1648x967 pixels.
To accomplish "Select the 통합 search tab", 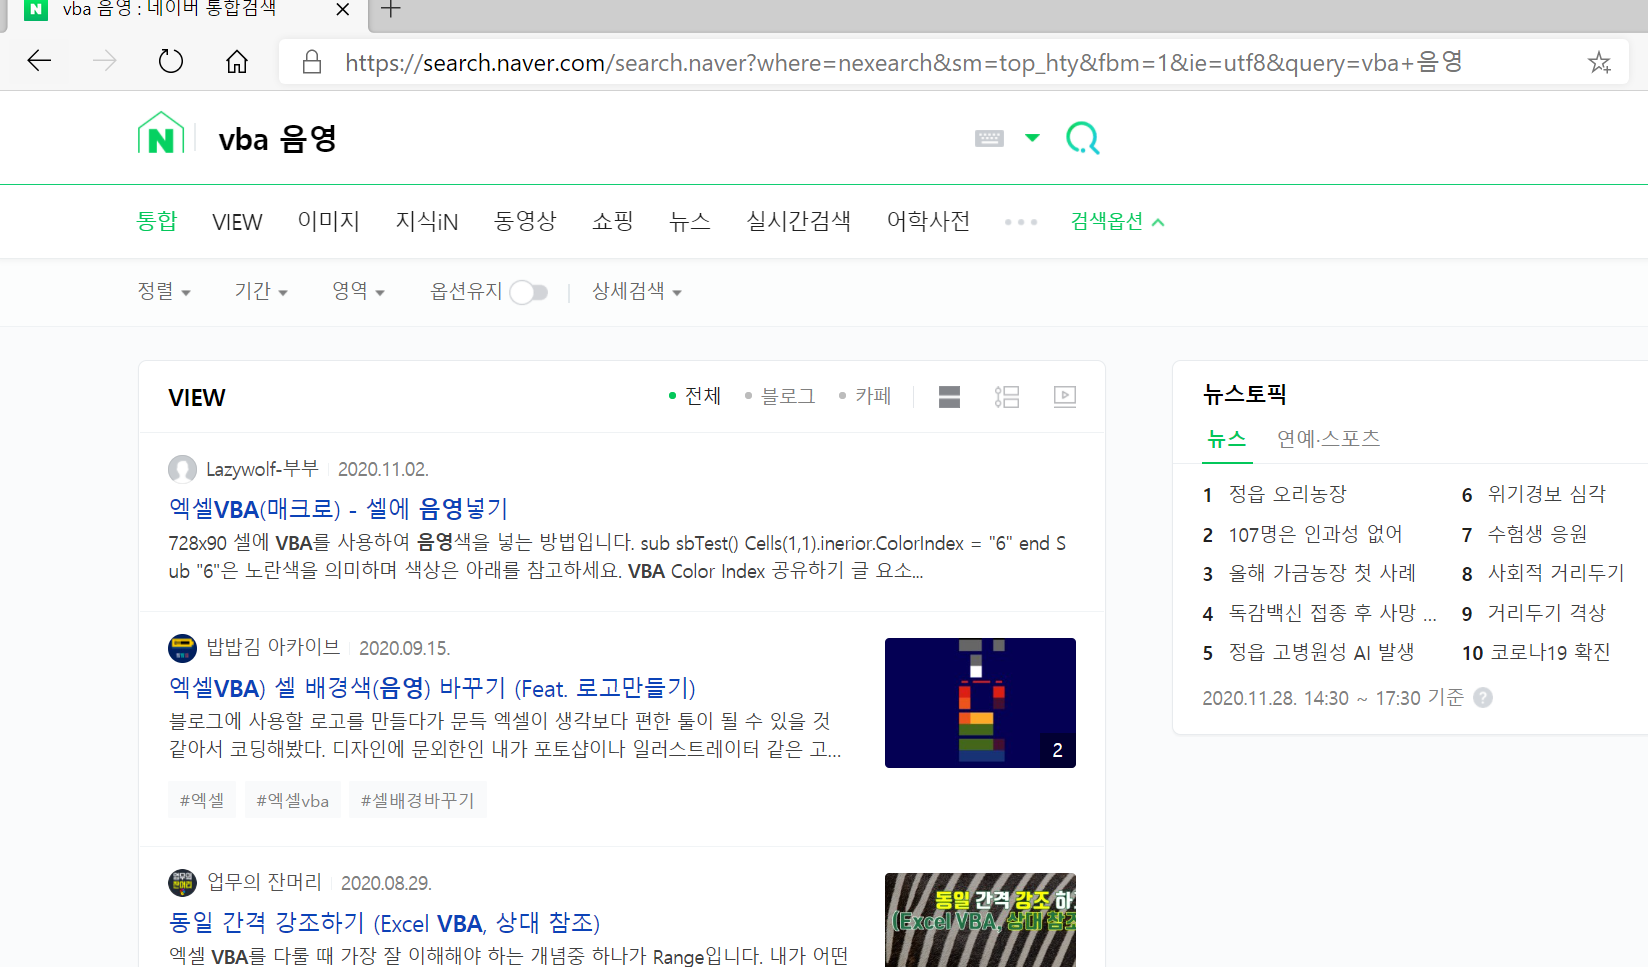I will [x=157, y=221].
